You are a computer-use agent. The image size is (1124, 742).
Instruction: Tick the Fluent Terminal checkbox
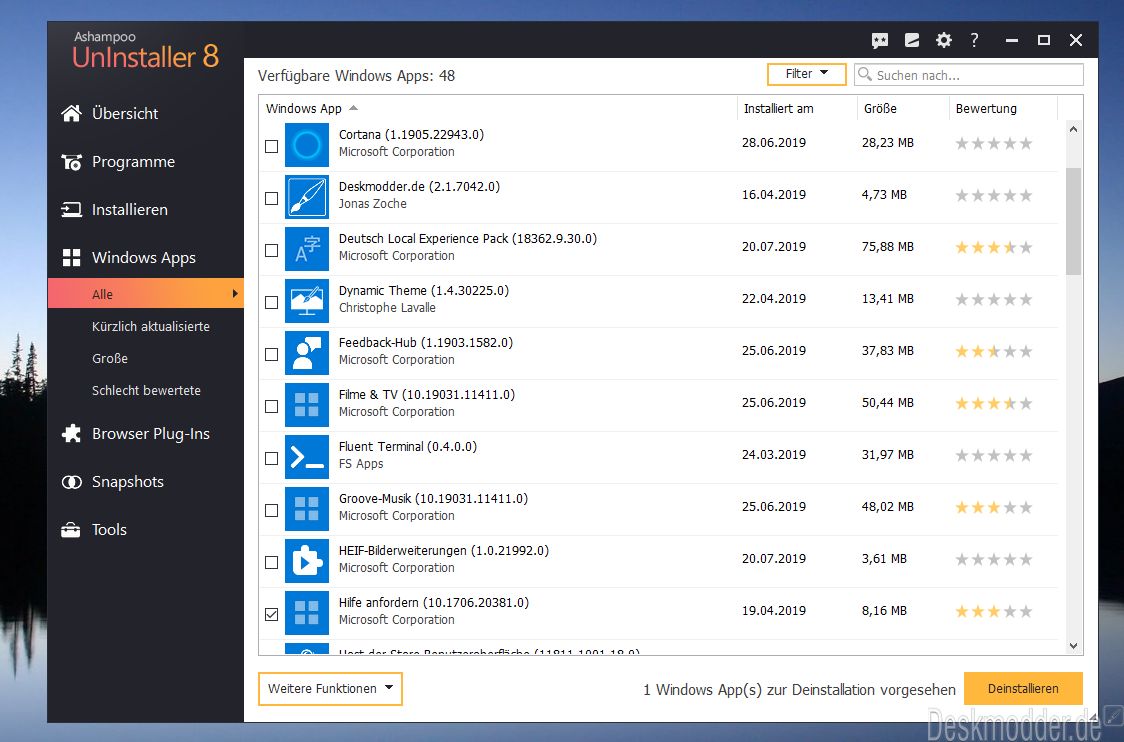[272, 458]
